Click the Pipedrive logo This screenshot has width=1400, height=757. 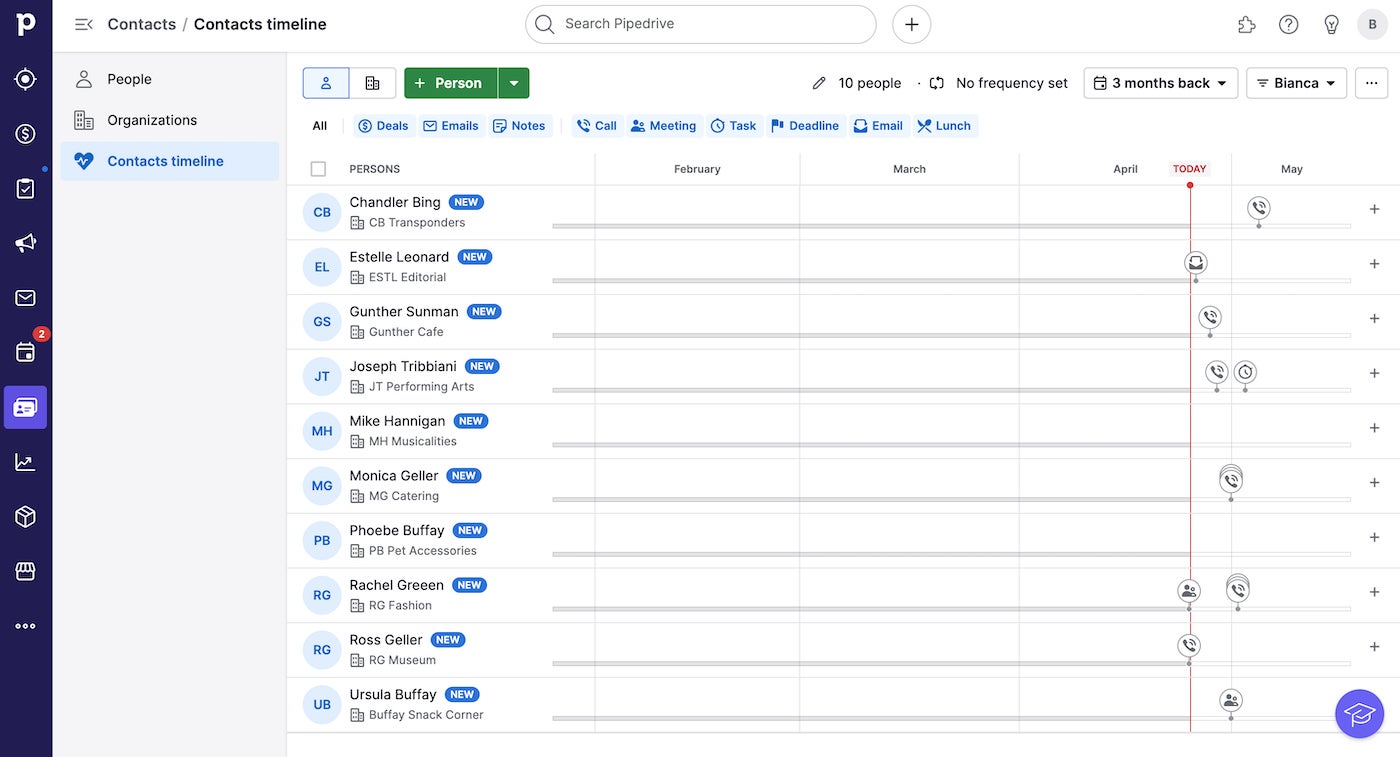[x=26, y=24]
